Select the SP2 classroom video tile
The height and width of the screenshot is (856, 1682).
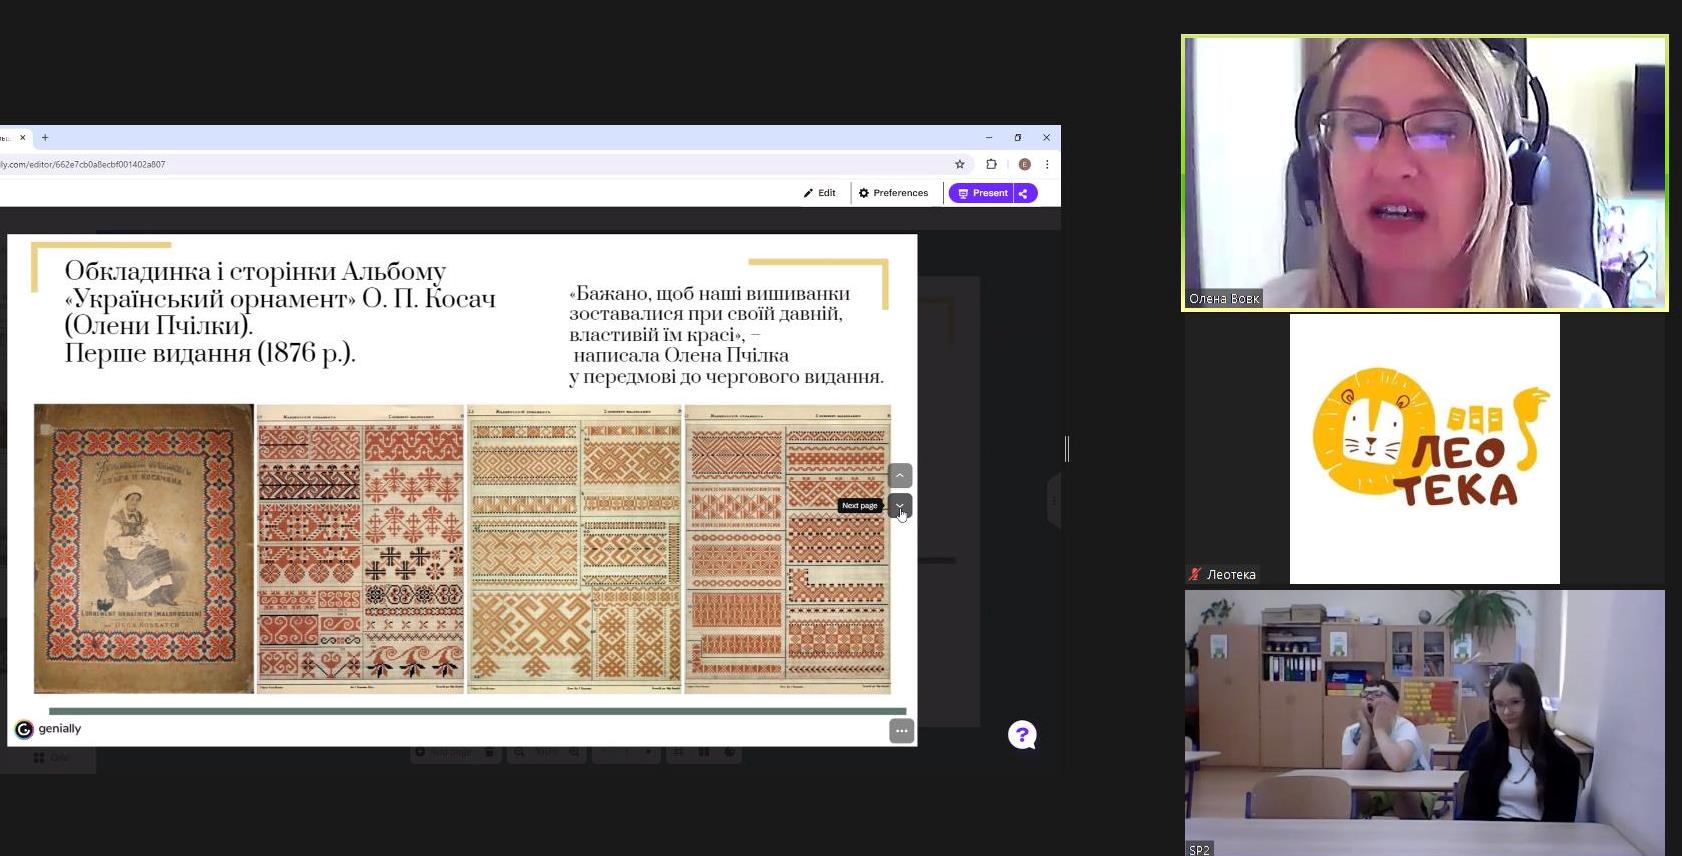click(x=1424, y=722)
